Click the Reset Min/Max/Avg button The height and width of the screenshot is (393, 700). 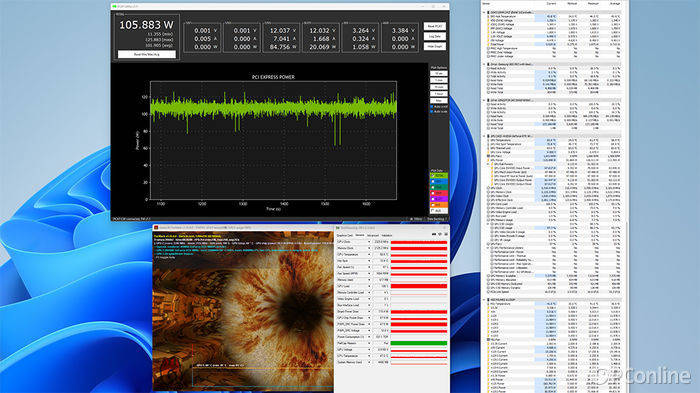coord(146,54)
